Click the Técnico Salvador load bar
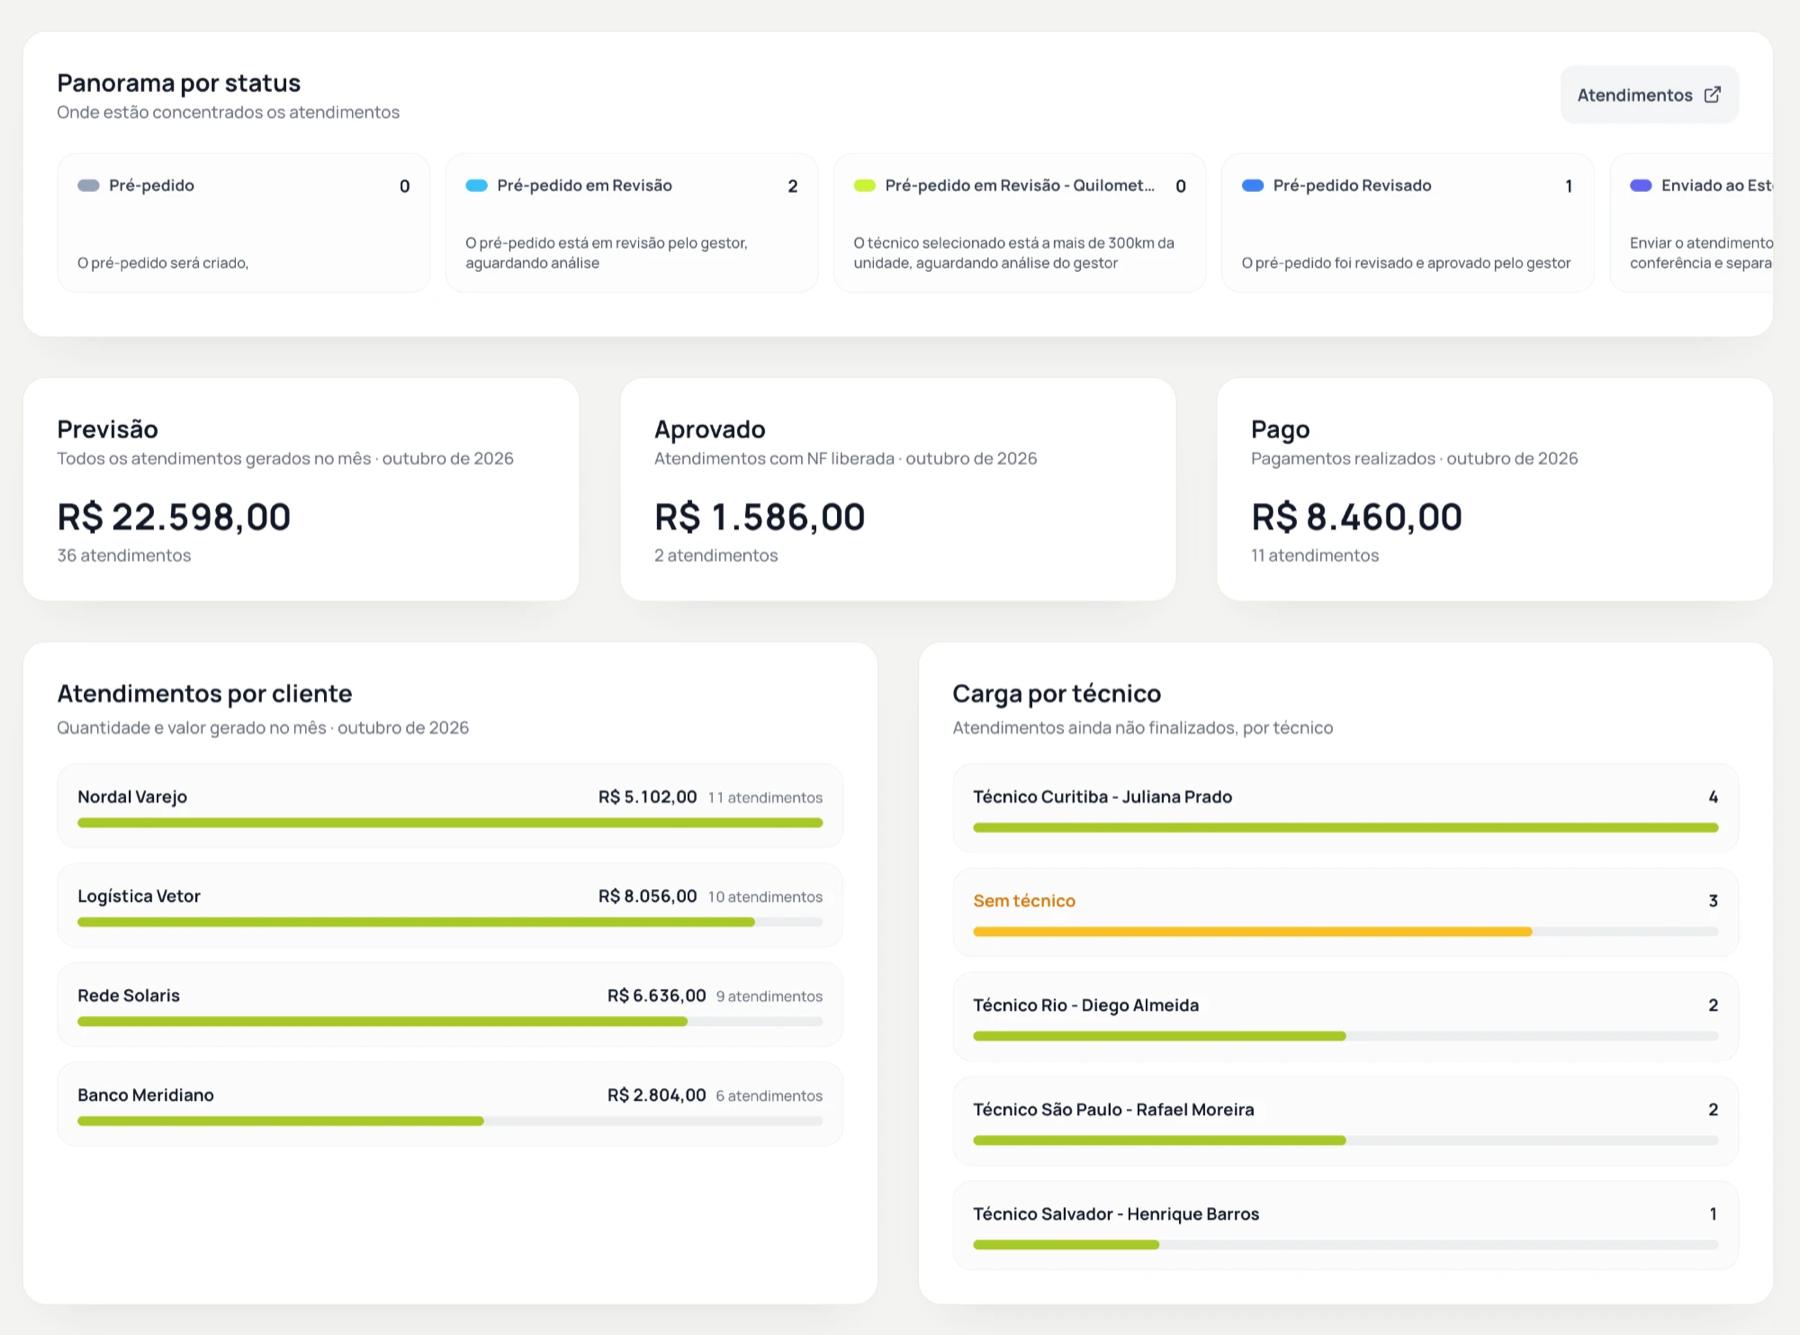The width and height of the screenshot is (1800, 1335). tap(1346, 1245)
